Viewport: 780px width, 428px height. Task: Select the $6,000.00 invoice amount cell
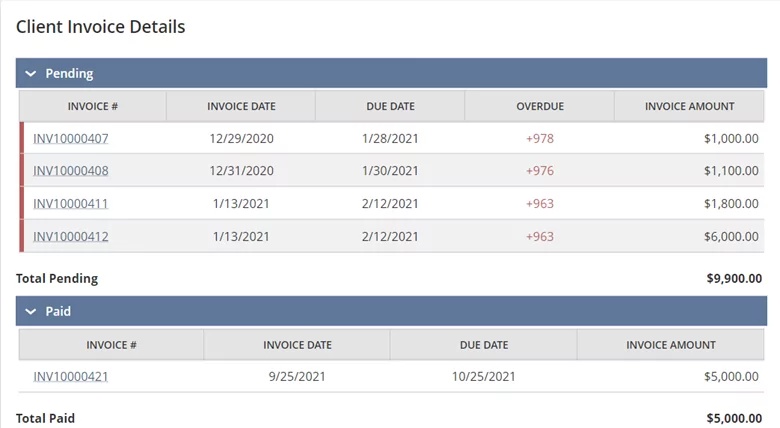[x=731, y=236]
